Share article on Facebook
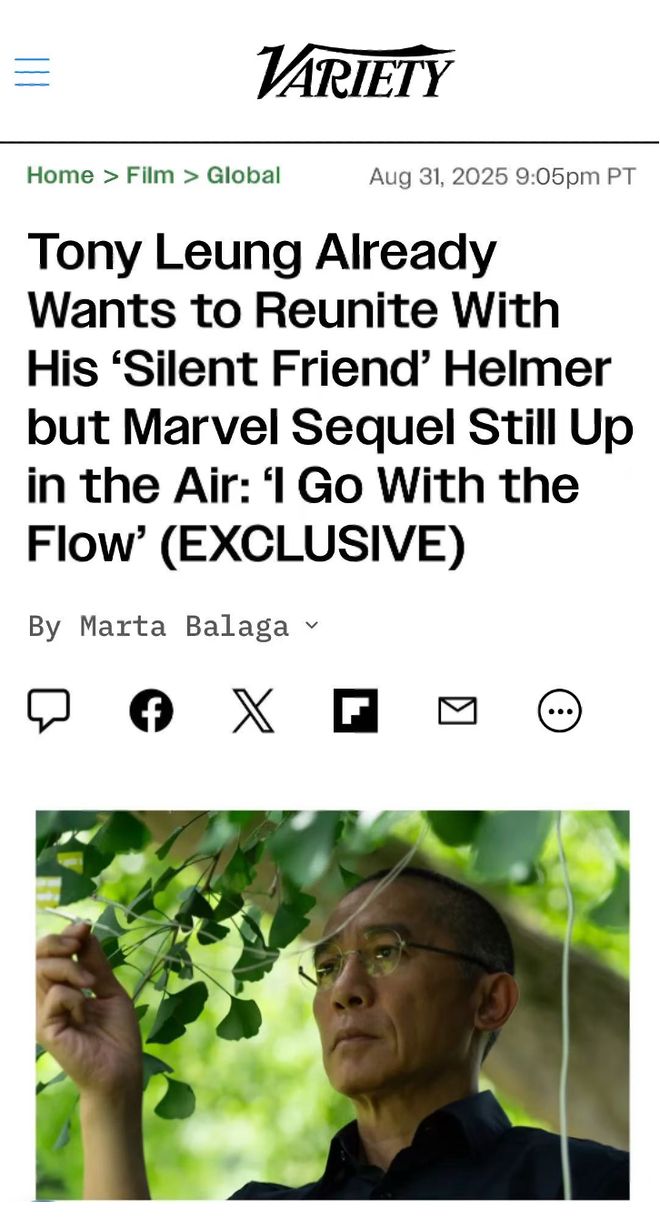Viewport: 660px width, 1219px height. 151,712
